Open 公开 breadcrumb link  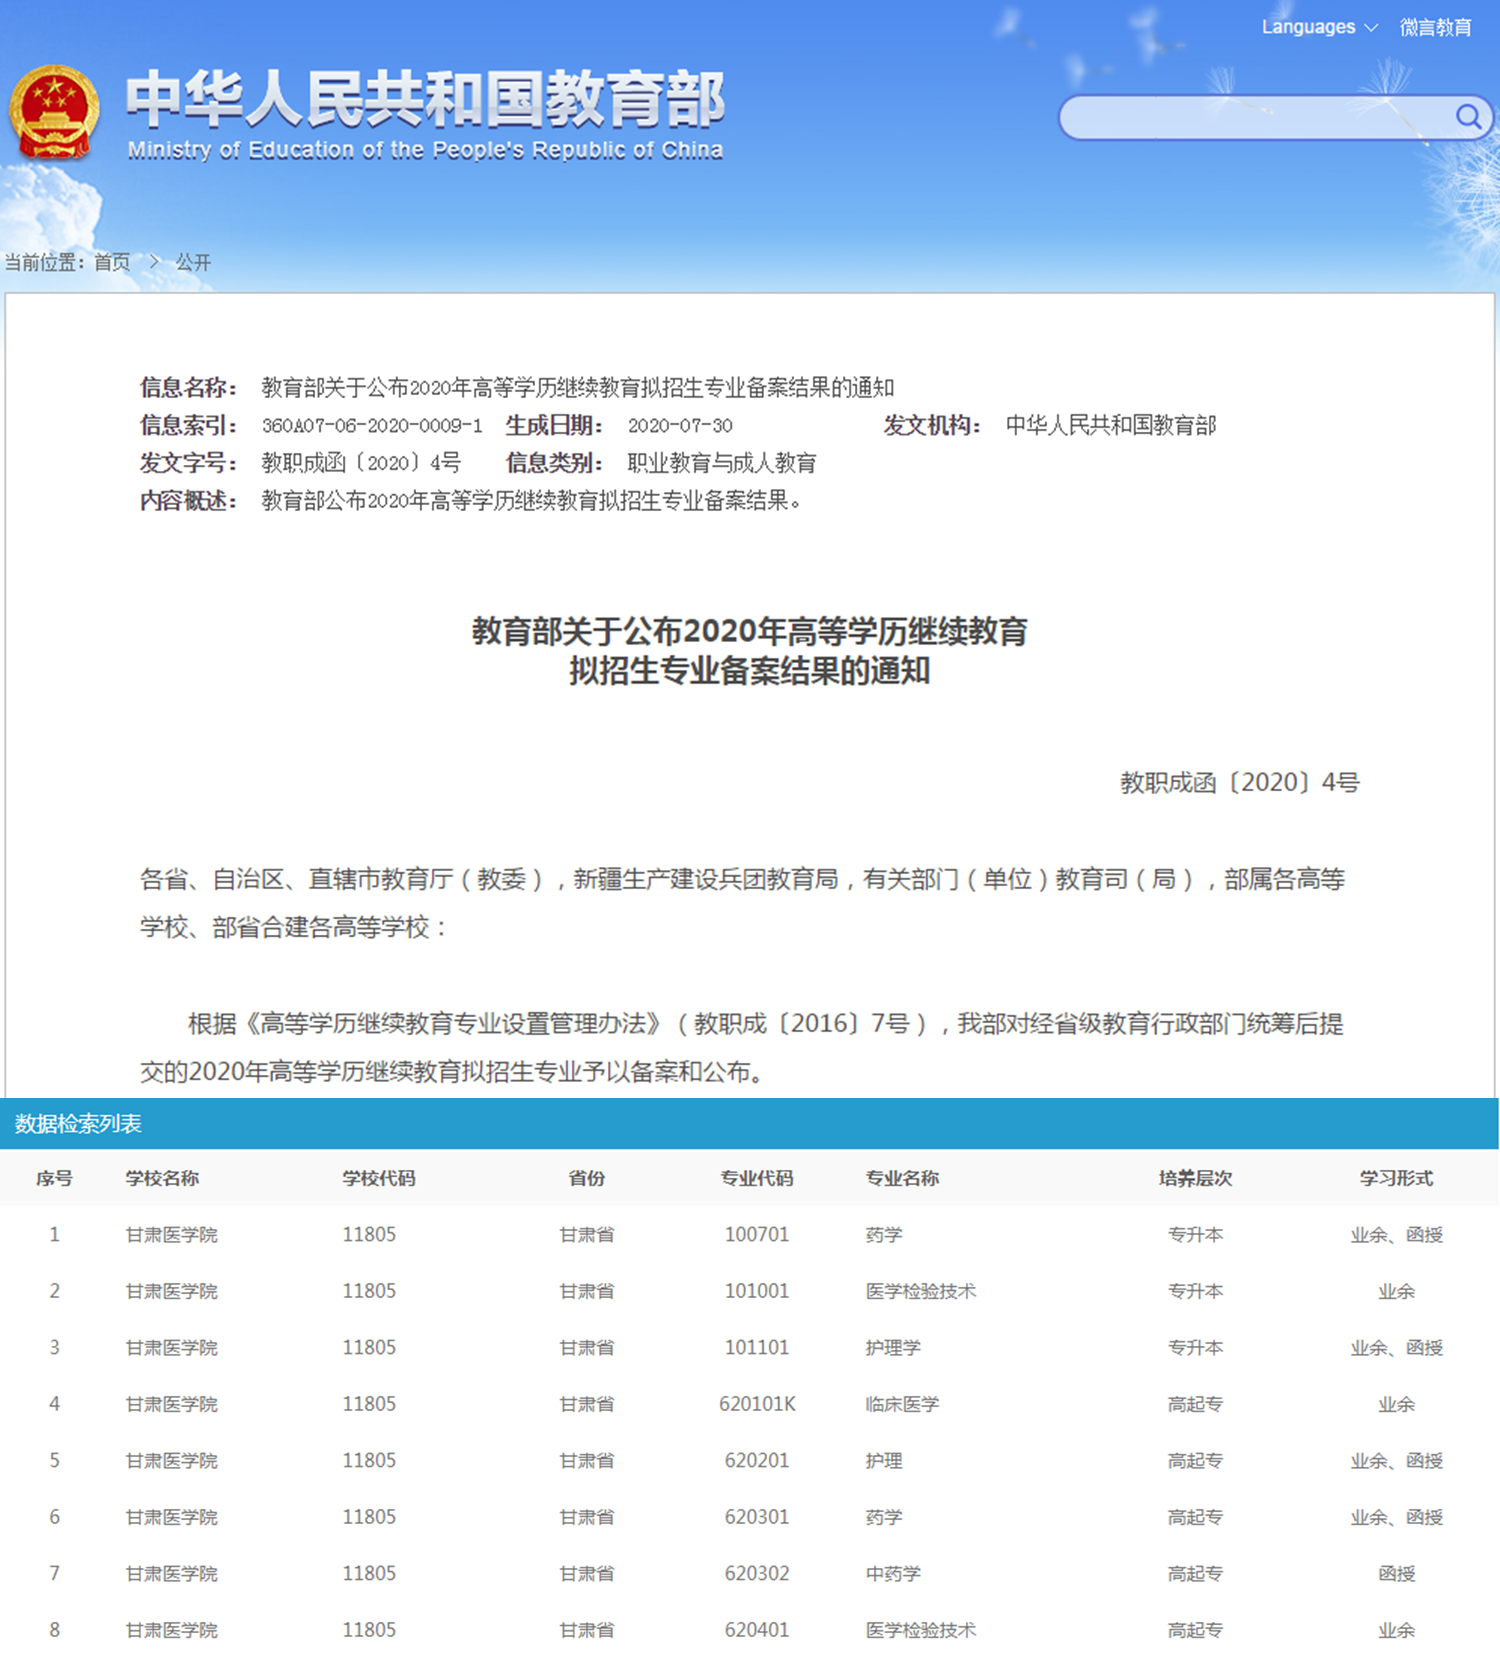[x=193, y=262]
